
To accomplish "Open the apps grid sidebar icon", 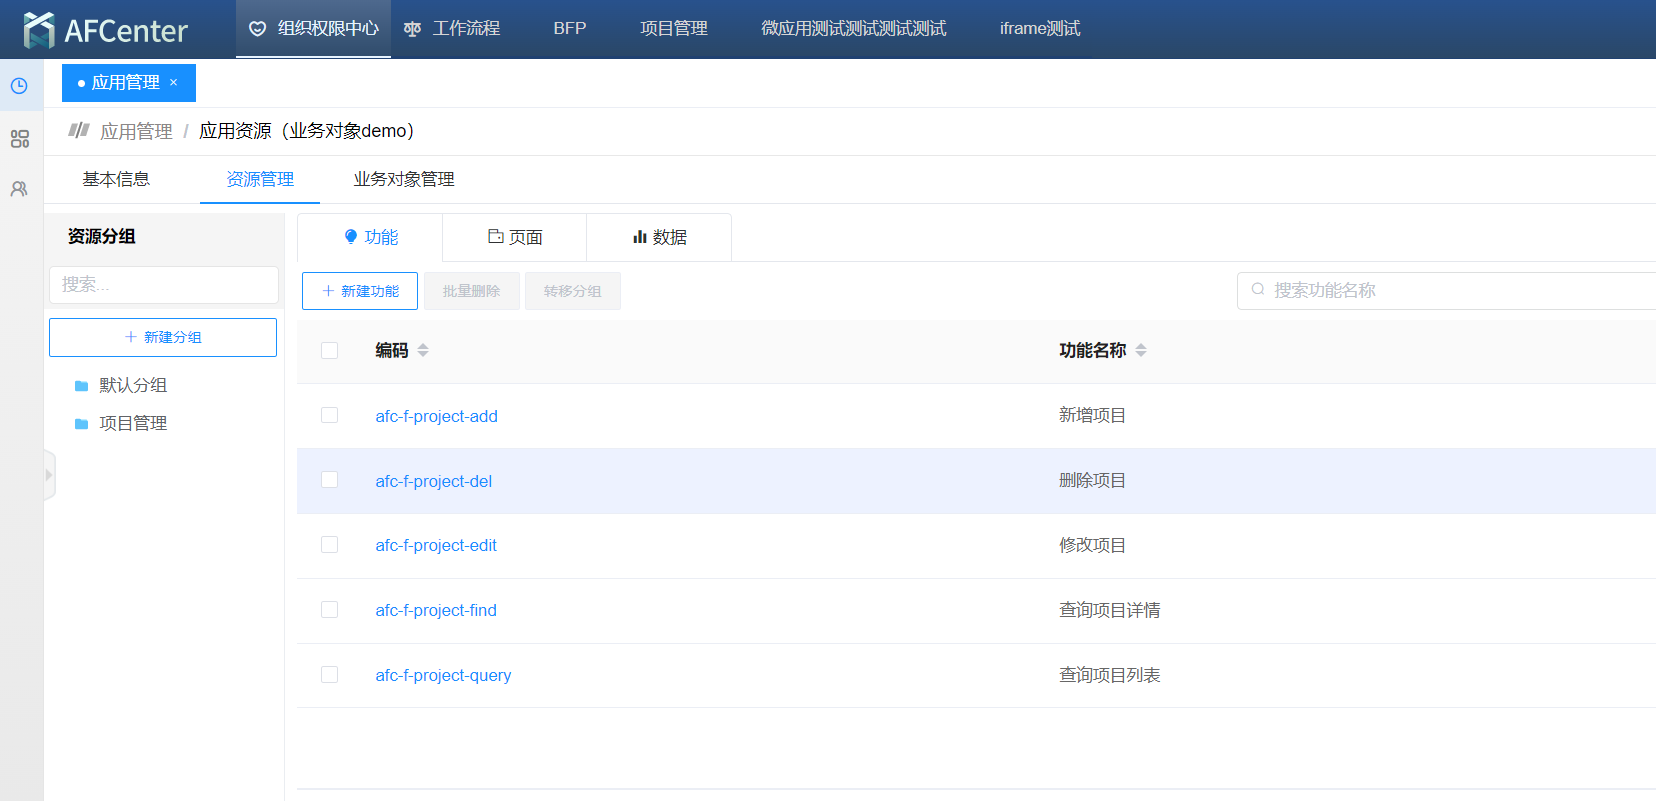I will coord(19,139).
